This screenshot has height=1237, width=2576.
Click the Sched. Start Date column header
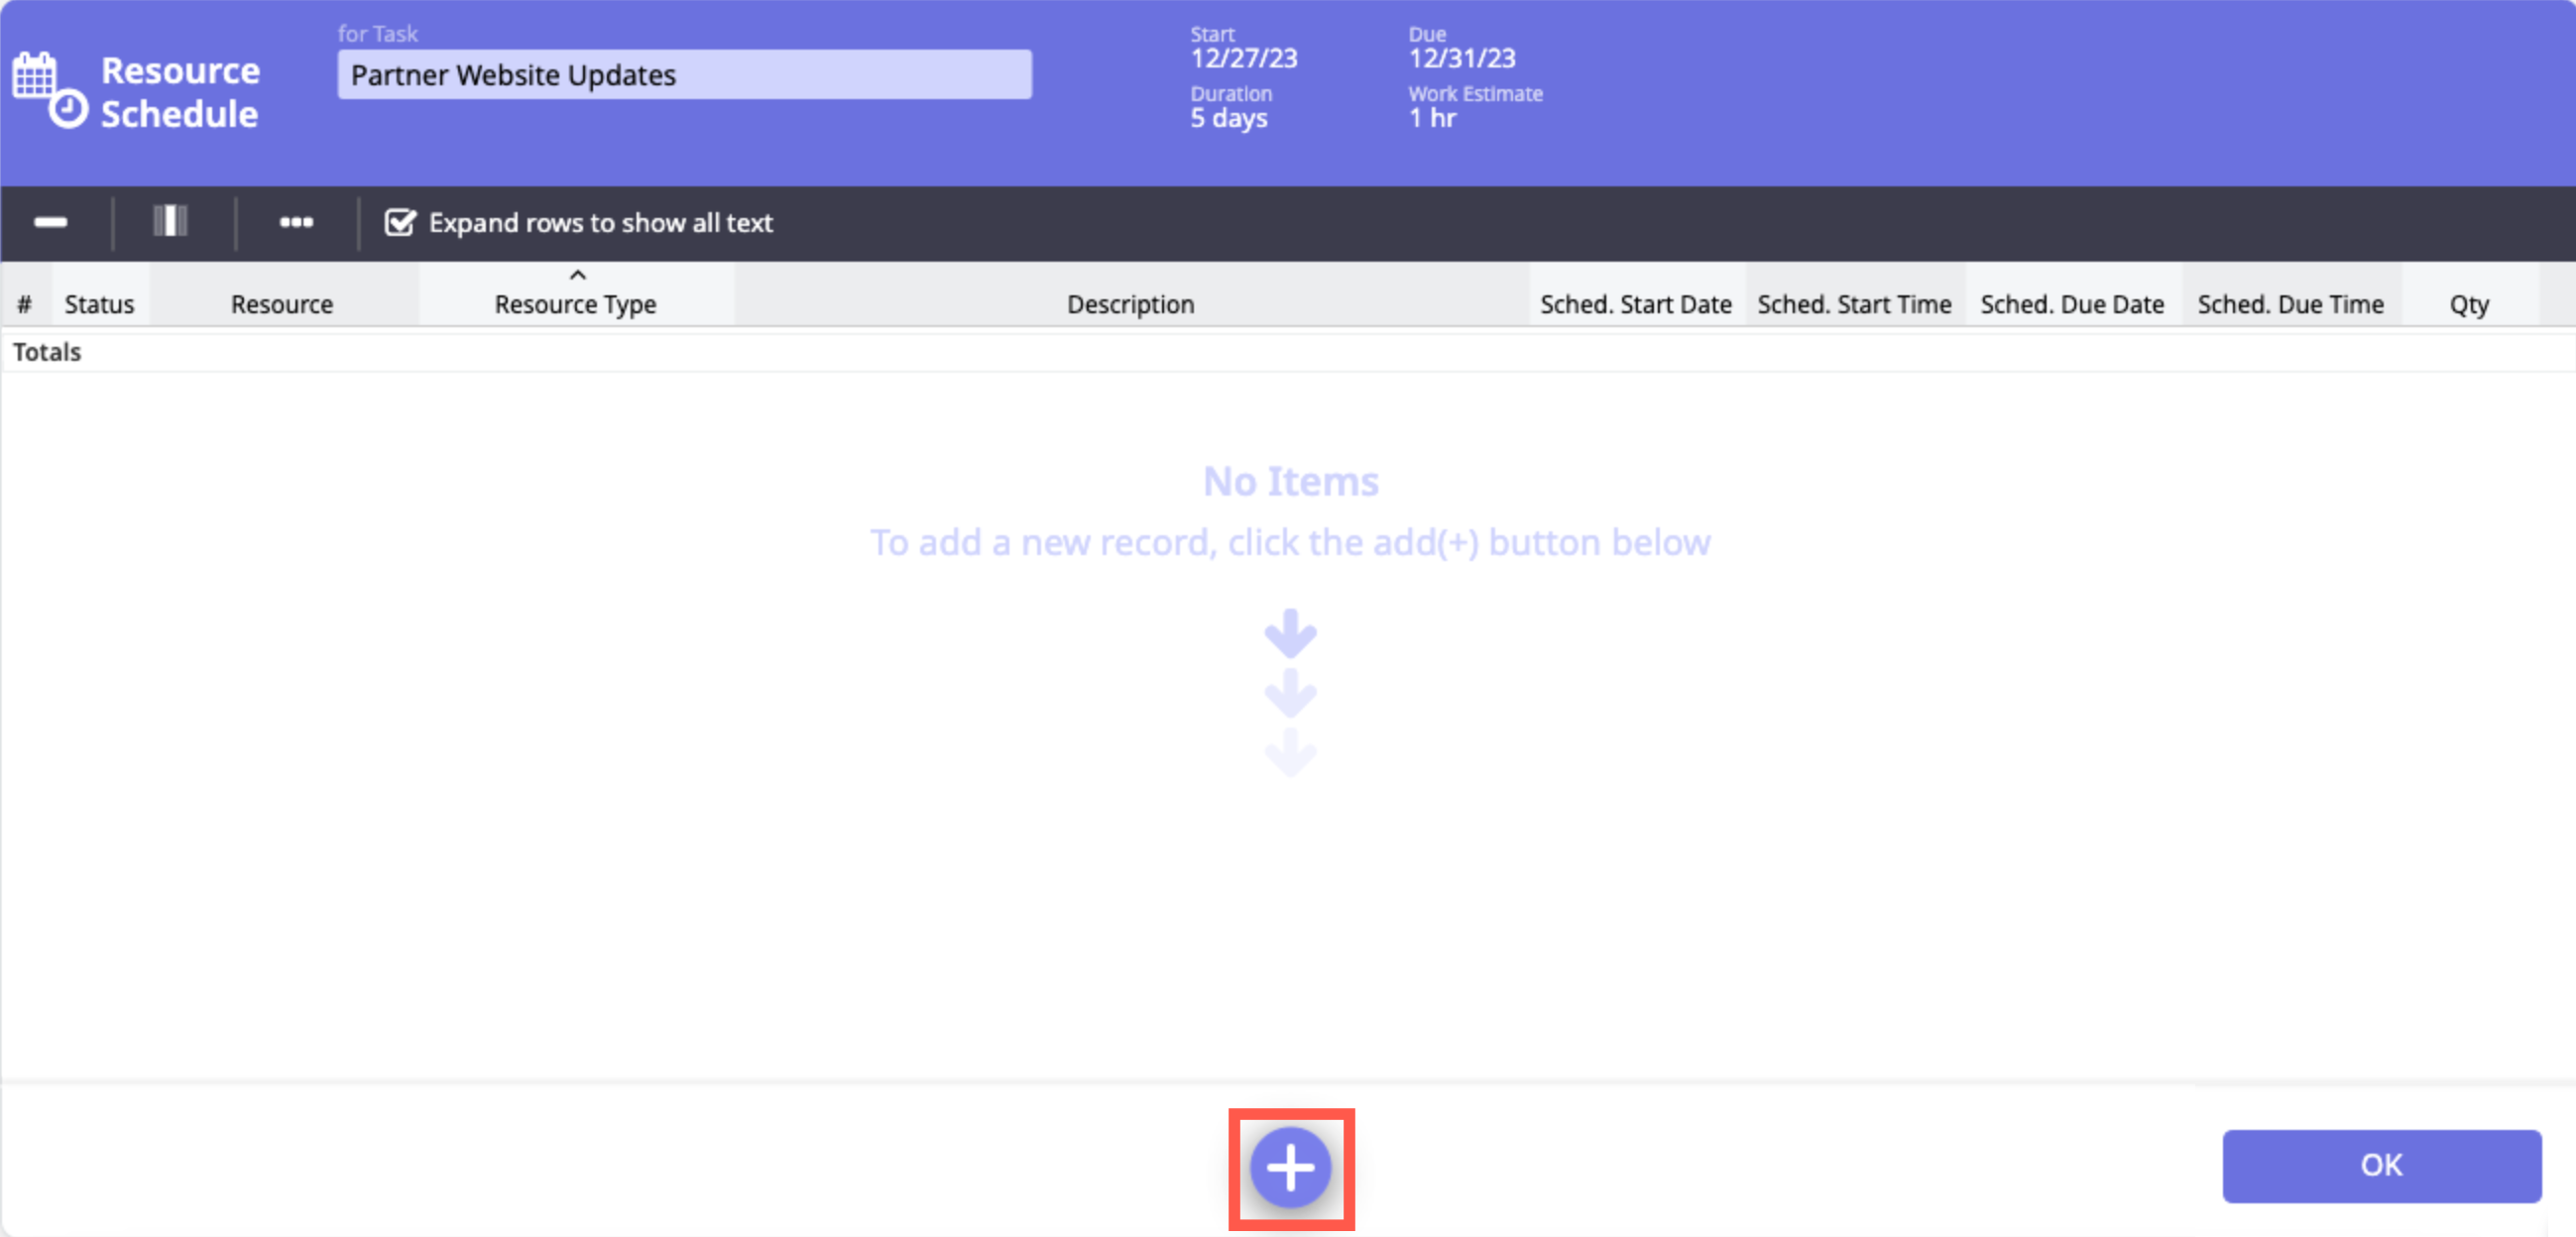1635,304
